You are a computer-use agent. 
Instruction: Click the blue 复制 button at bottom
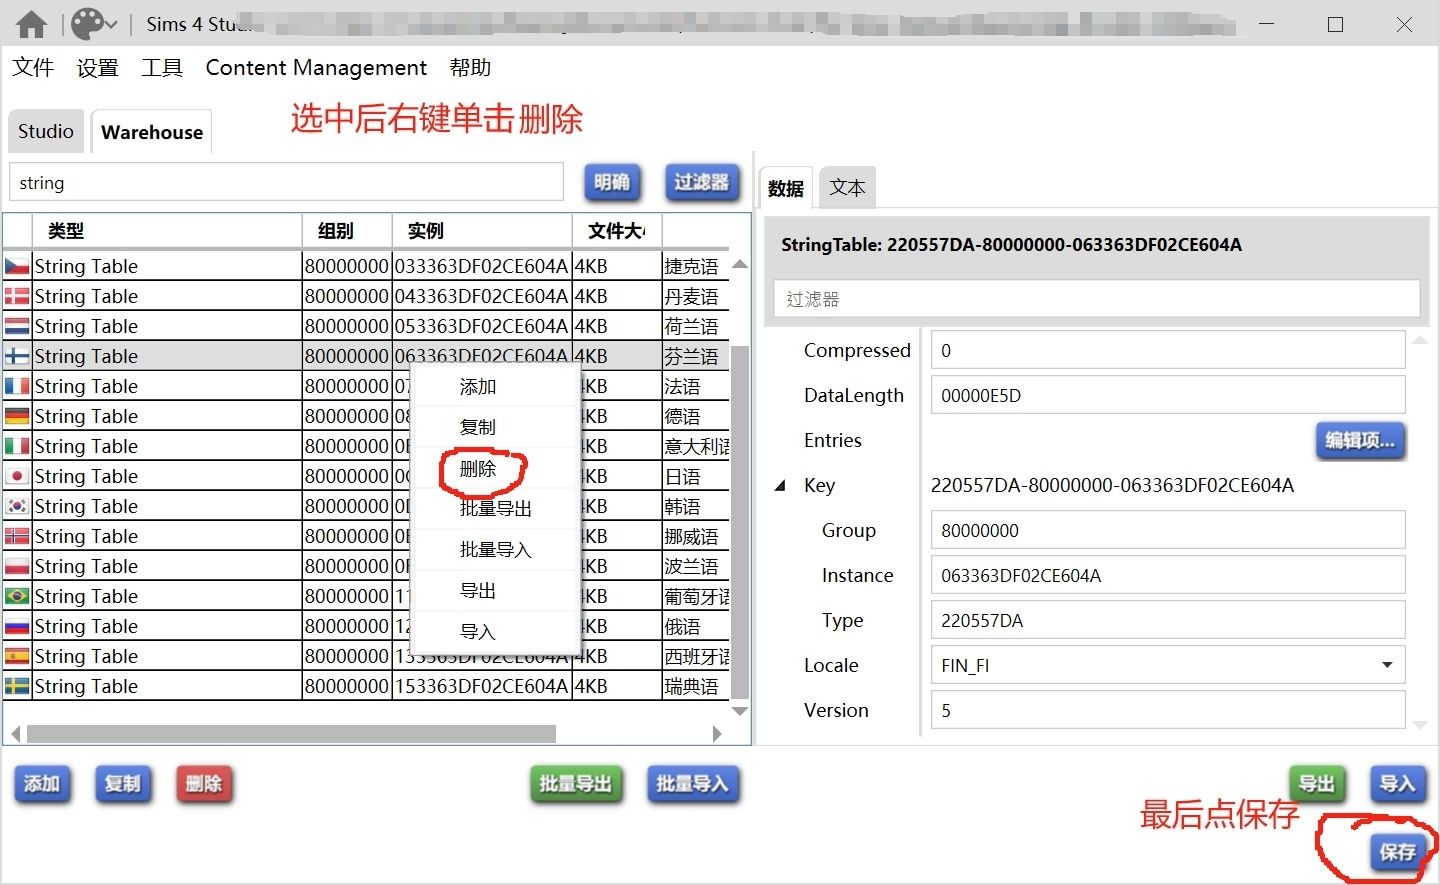tap(123, 784)
